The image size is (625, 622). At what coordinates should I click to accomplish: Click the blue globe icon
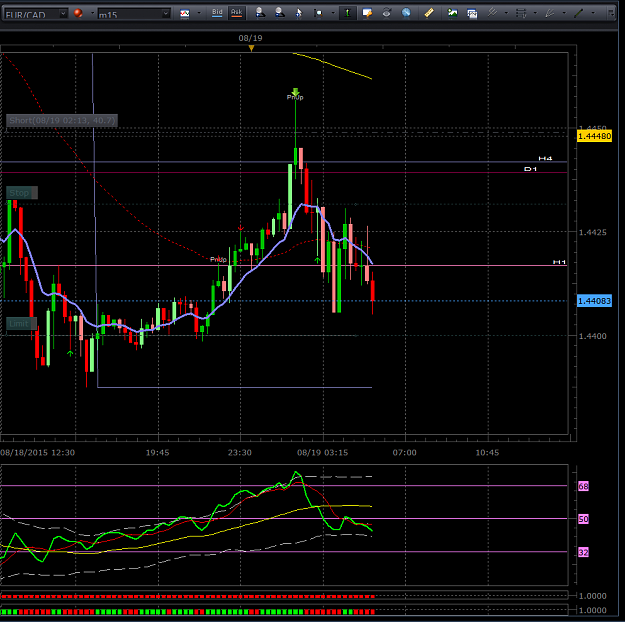(406, 13)
